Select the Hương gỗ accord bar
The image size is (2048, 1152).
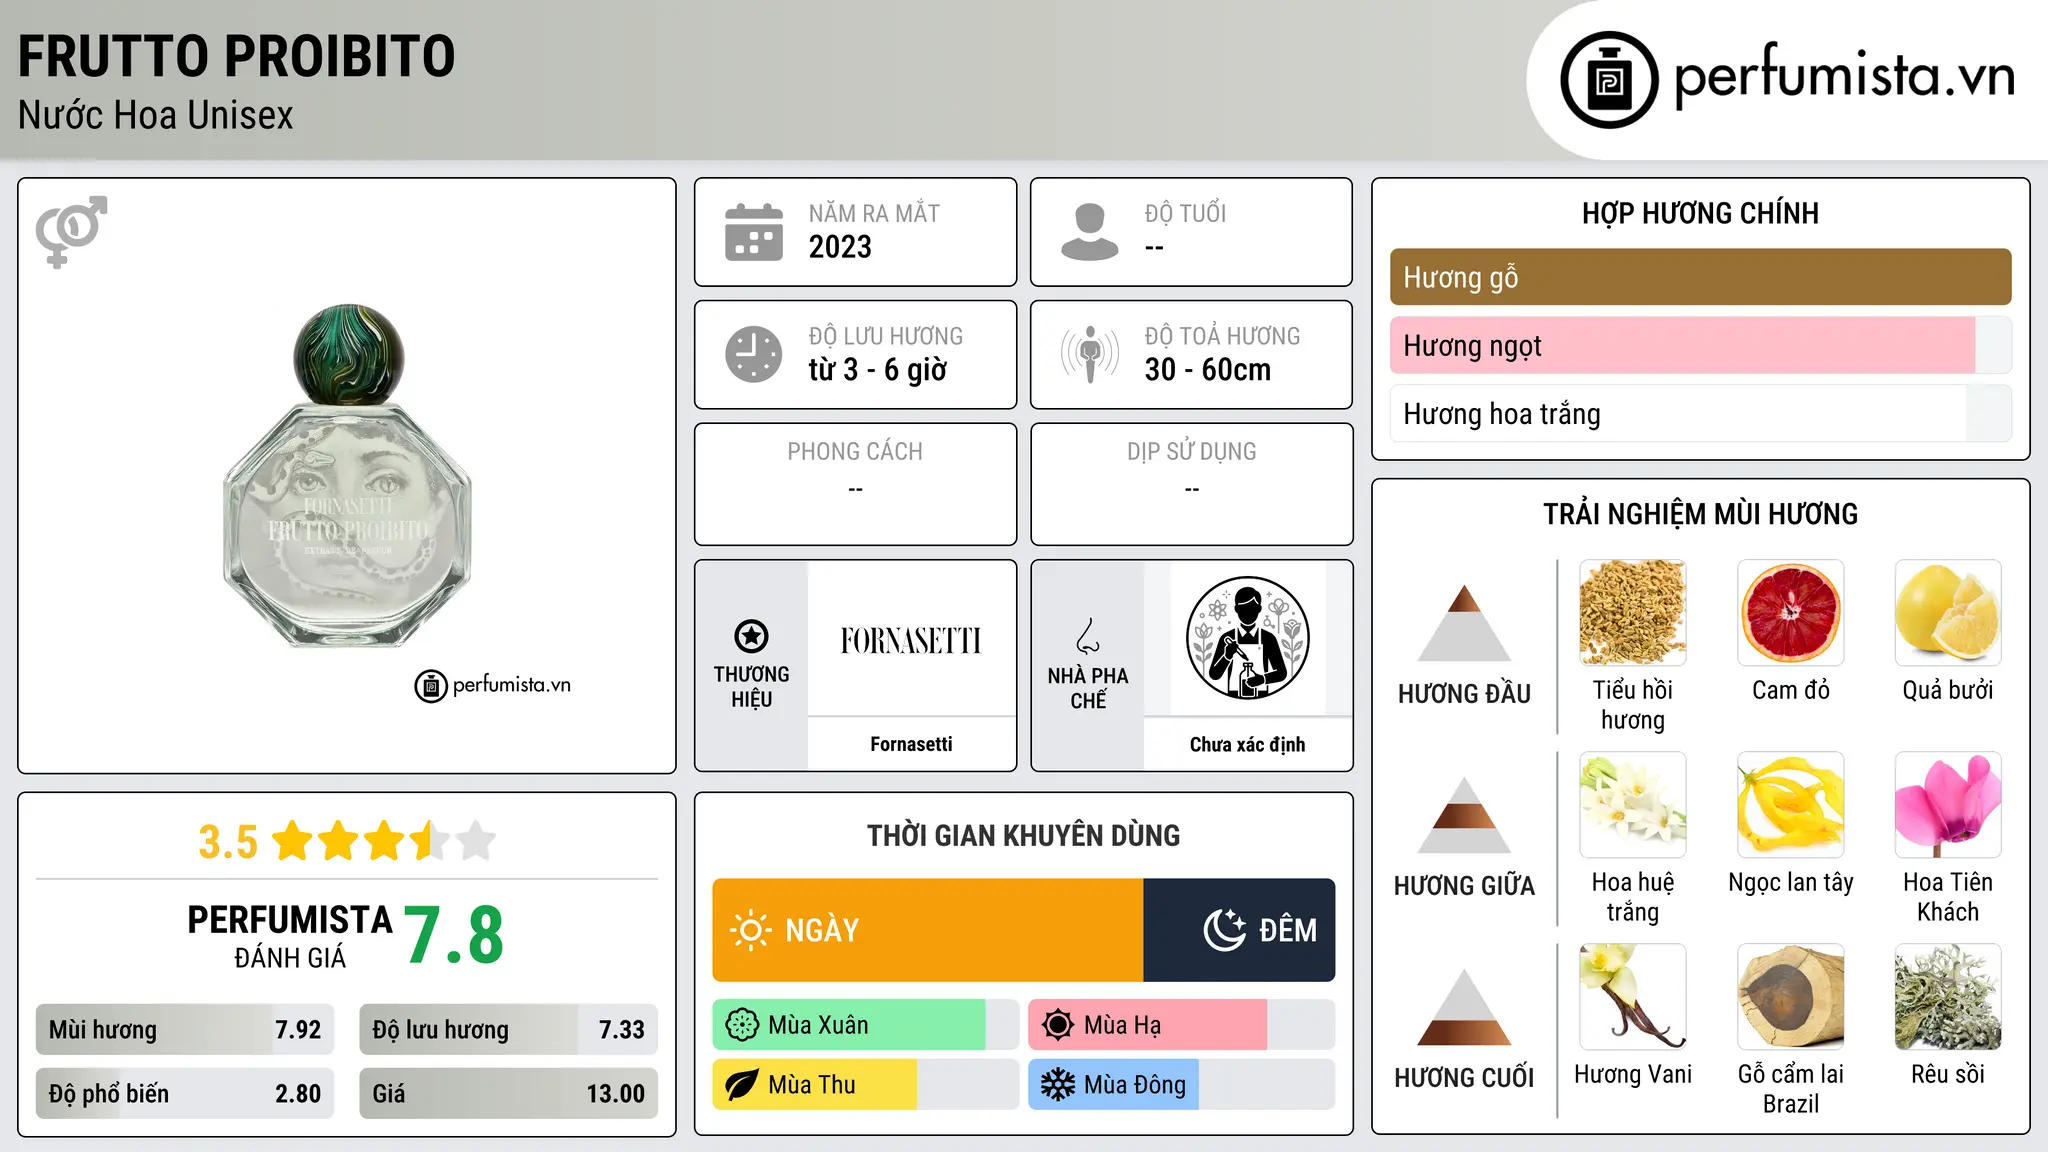[x=1700, y=277]
